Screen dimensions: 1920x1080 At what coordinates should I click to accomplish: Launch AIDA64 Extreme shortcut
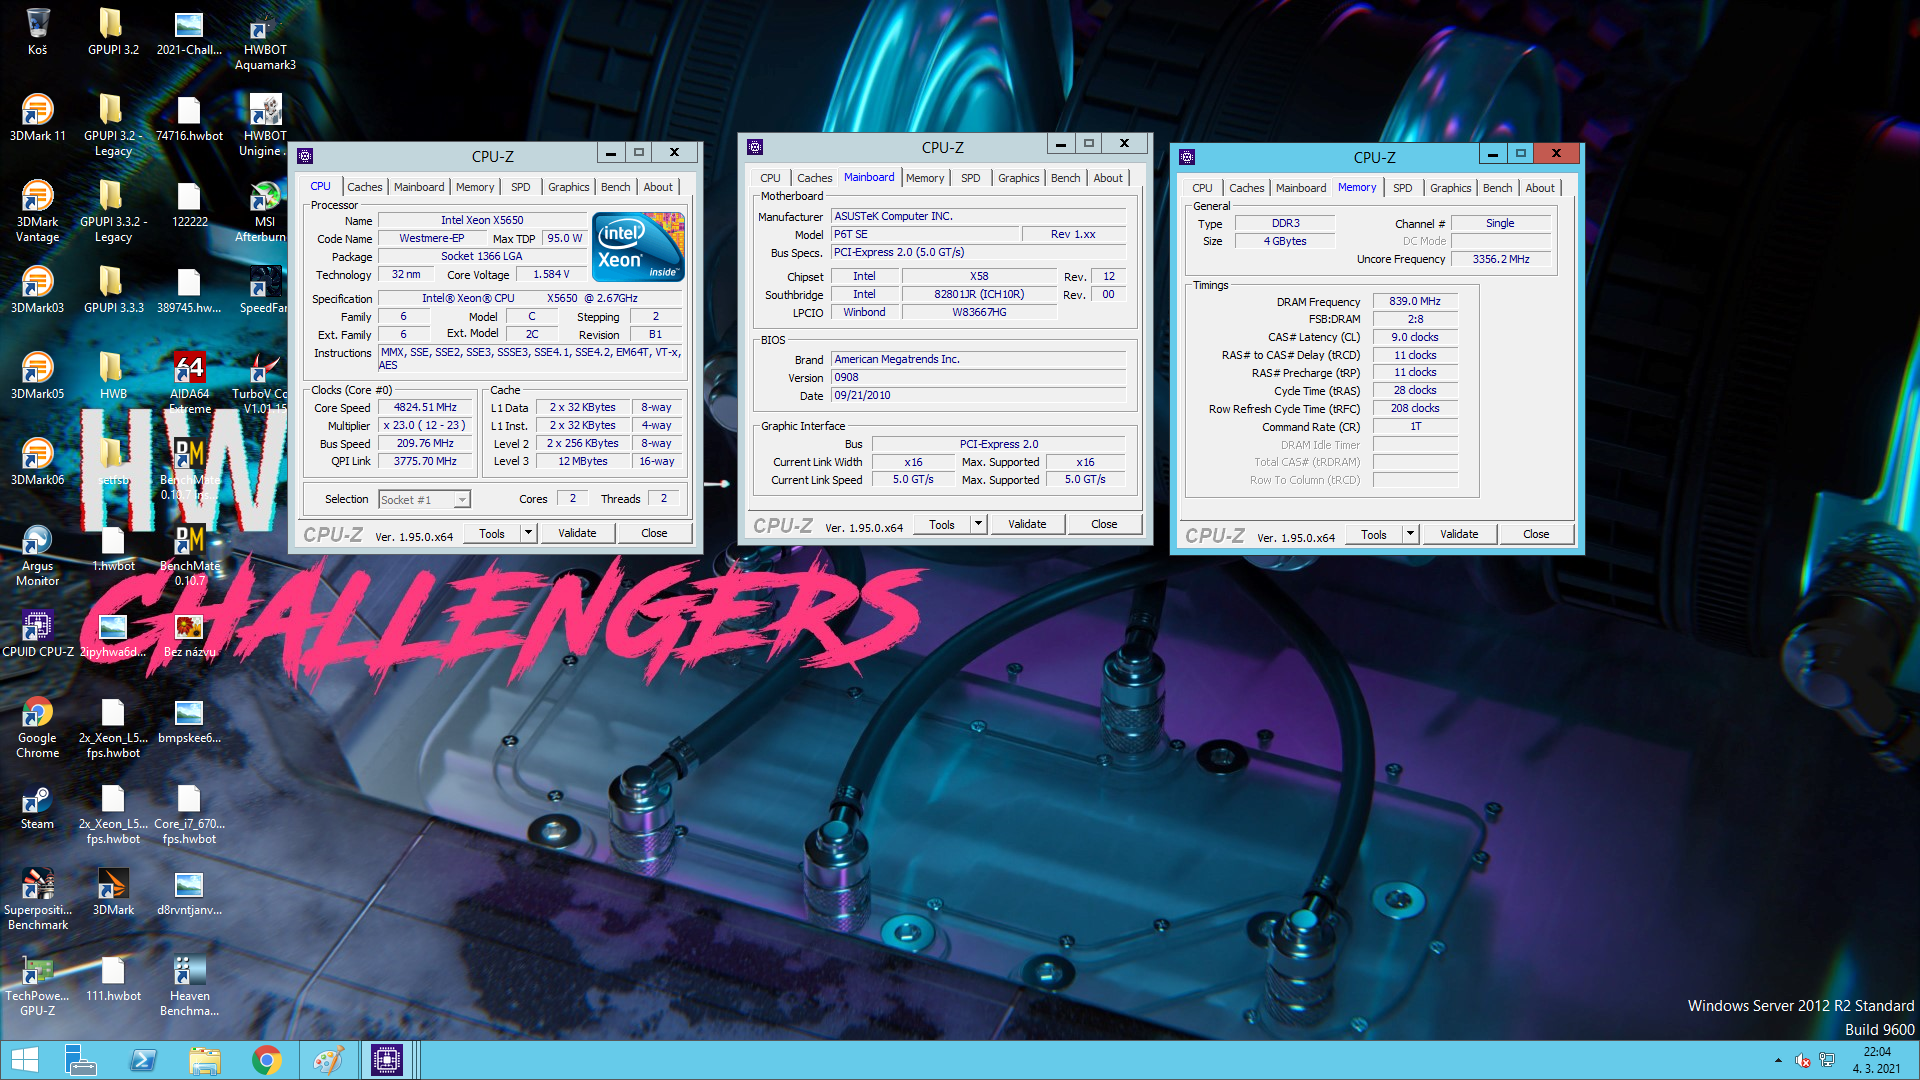[x=189, y=383]
